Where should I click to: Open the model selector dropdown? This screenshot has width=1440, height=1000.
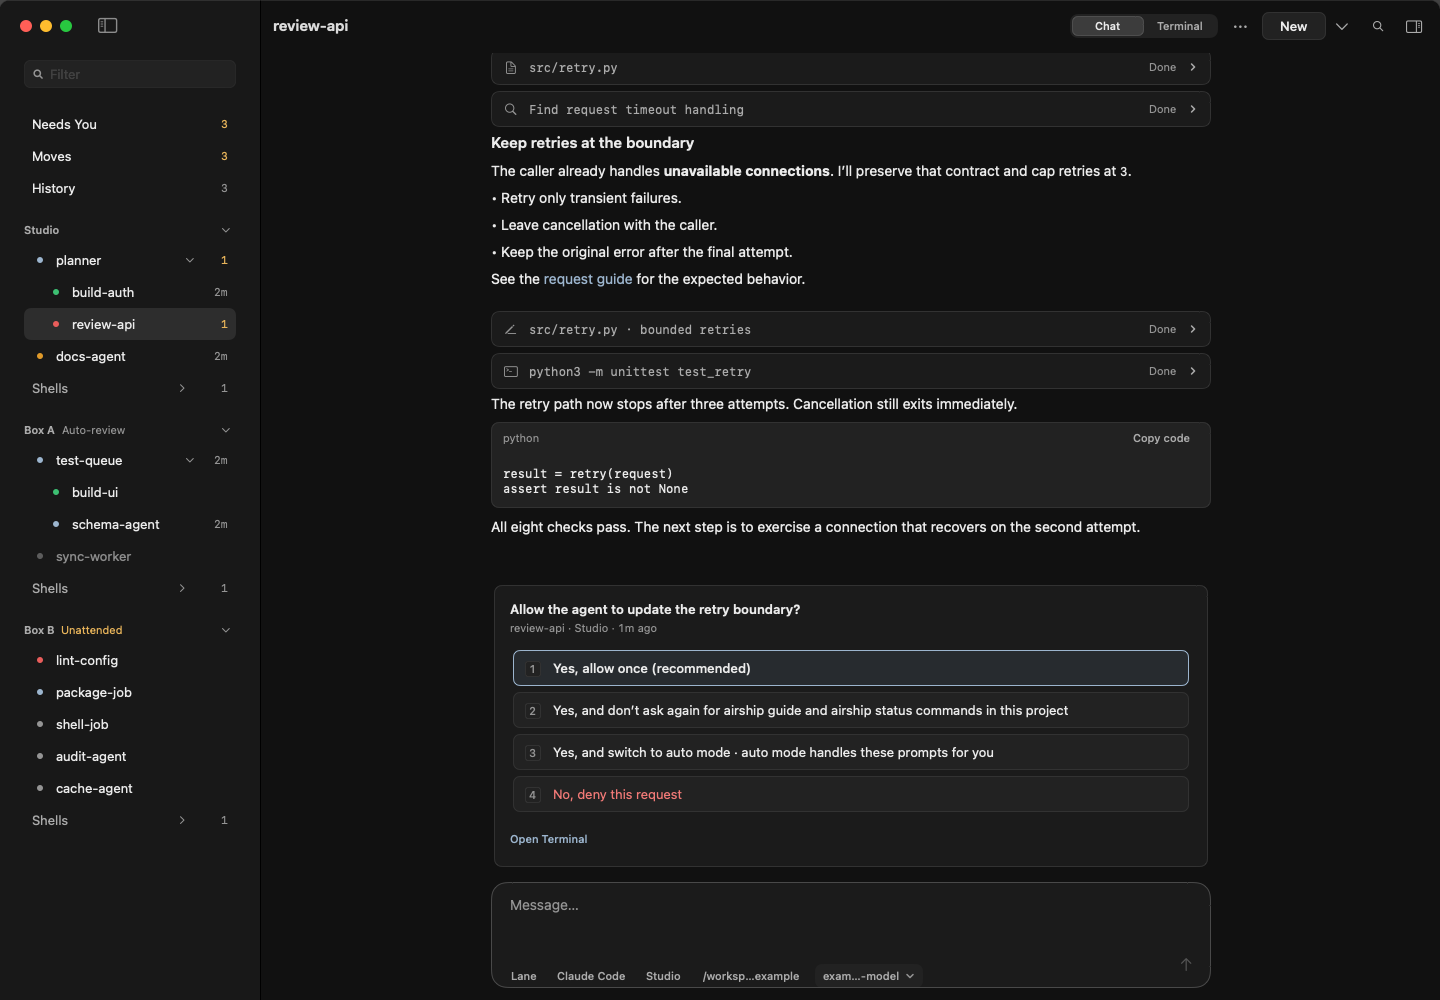868,976
